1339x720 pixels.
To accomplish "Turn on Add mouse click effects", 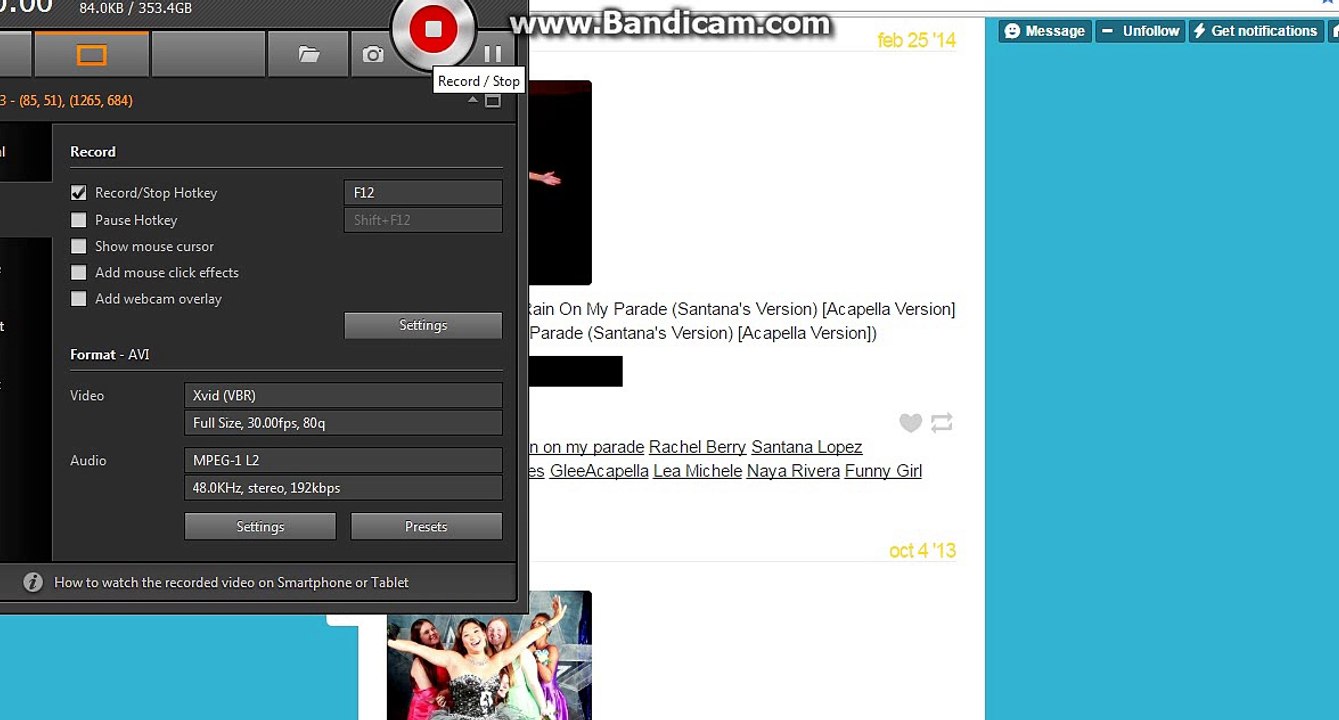I will click(x=79, y=272).
